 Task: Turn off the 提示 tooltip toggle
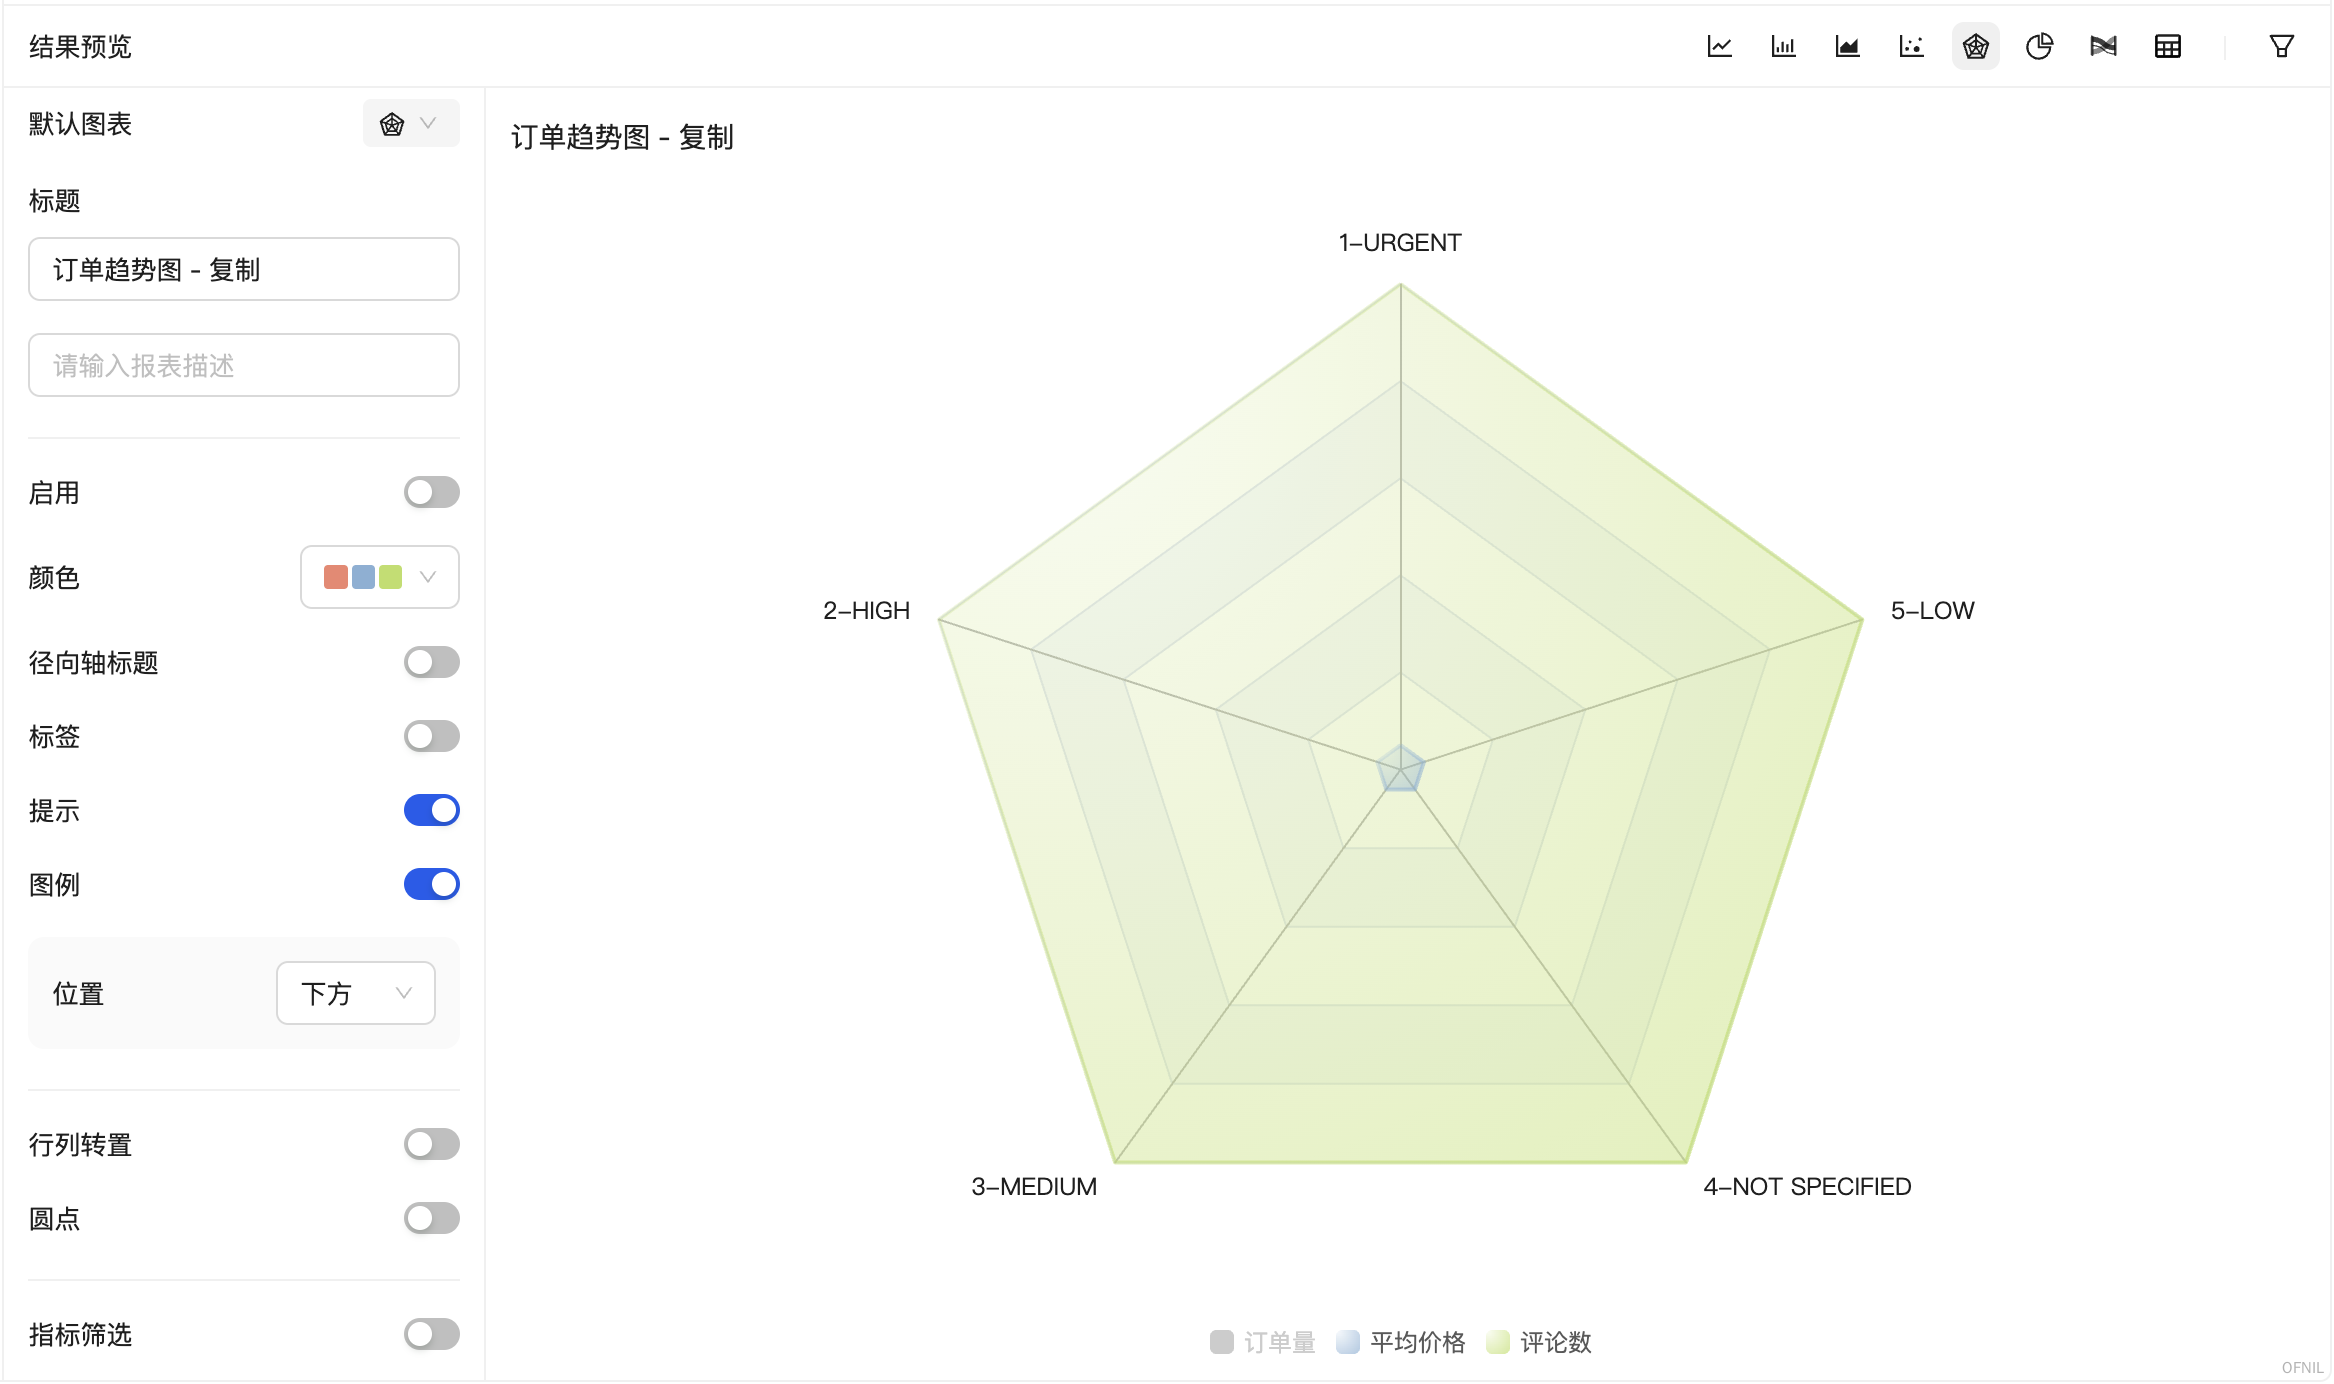click(x=431, y=810)
